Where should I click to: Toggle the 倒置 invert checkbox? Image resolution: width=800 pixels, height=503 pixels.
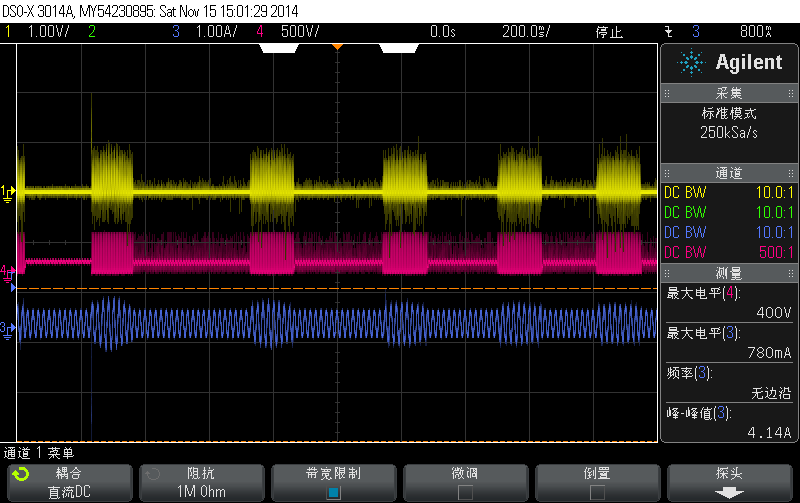[x=597, y=492]
